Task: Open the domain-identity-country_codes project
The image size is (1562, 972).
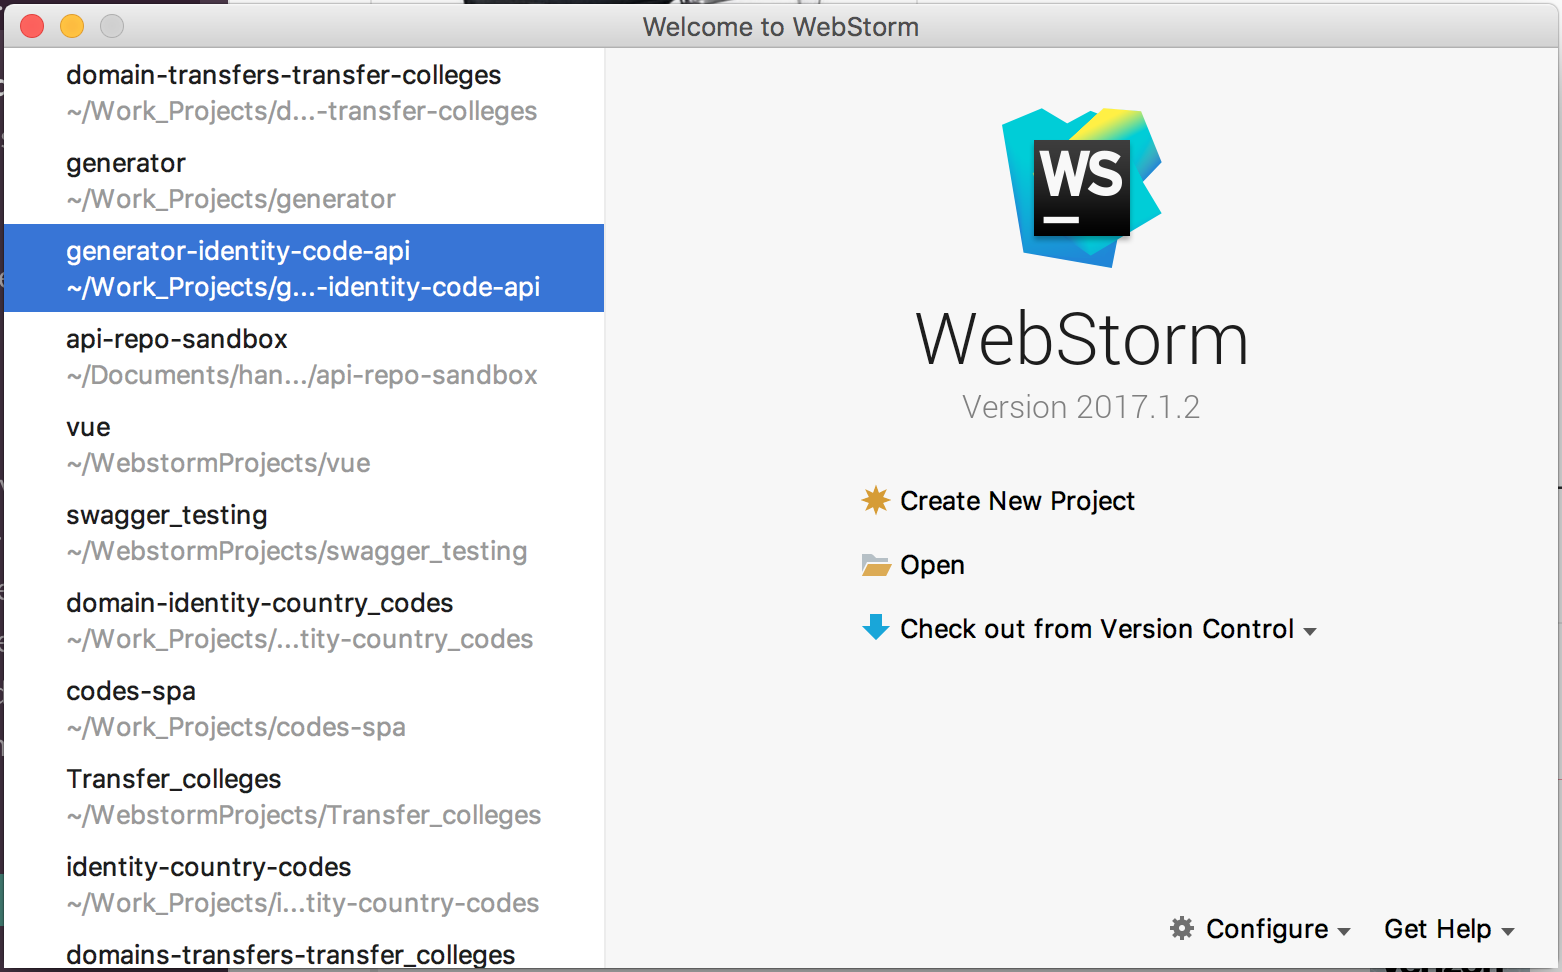Action: point(304,620)
